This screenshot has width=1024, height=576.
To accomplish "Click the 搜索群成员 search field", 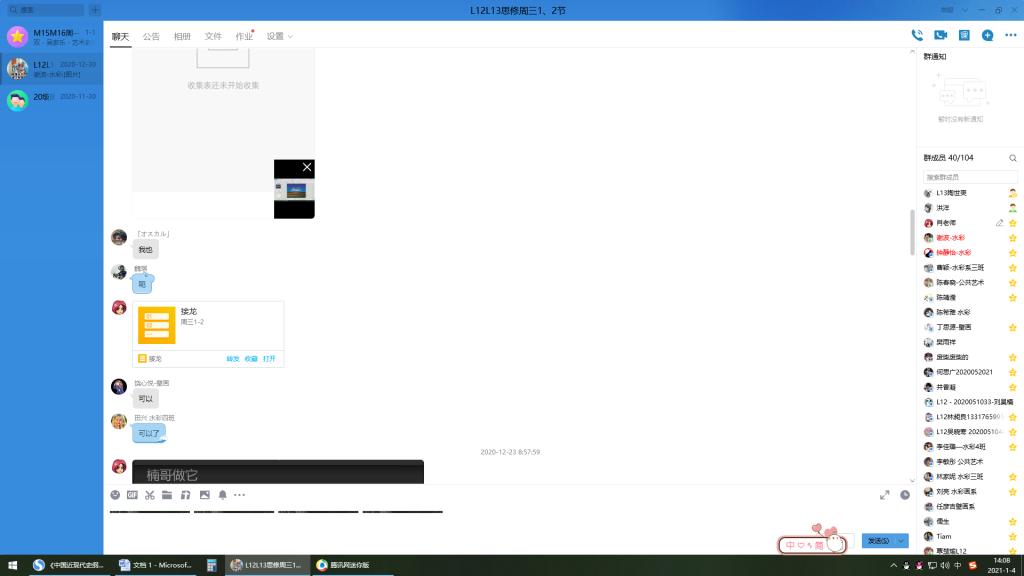I will pyautogui.click(x=969, y=177).
